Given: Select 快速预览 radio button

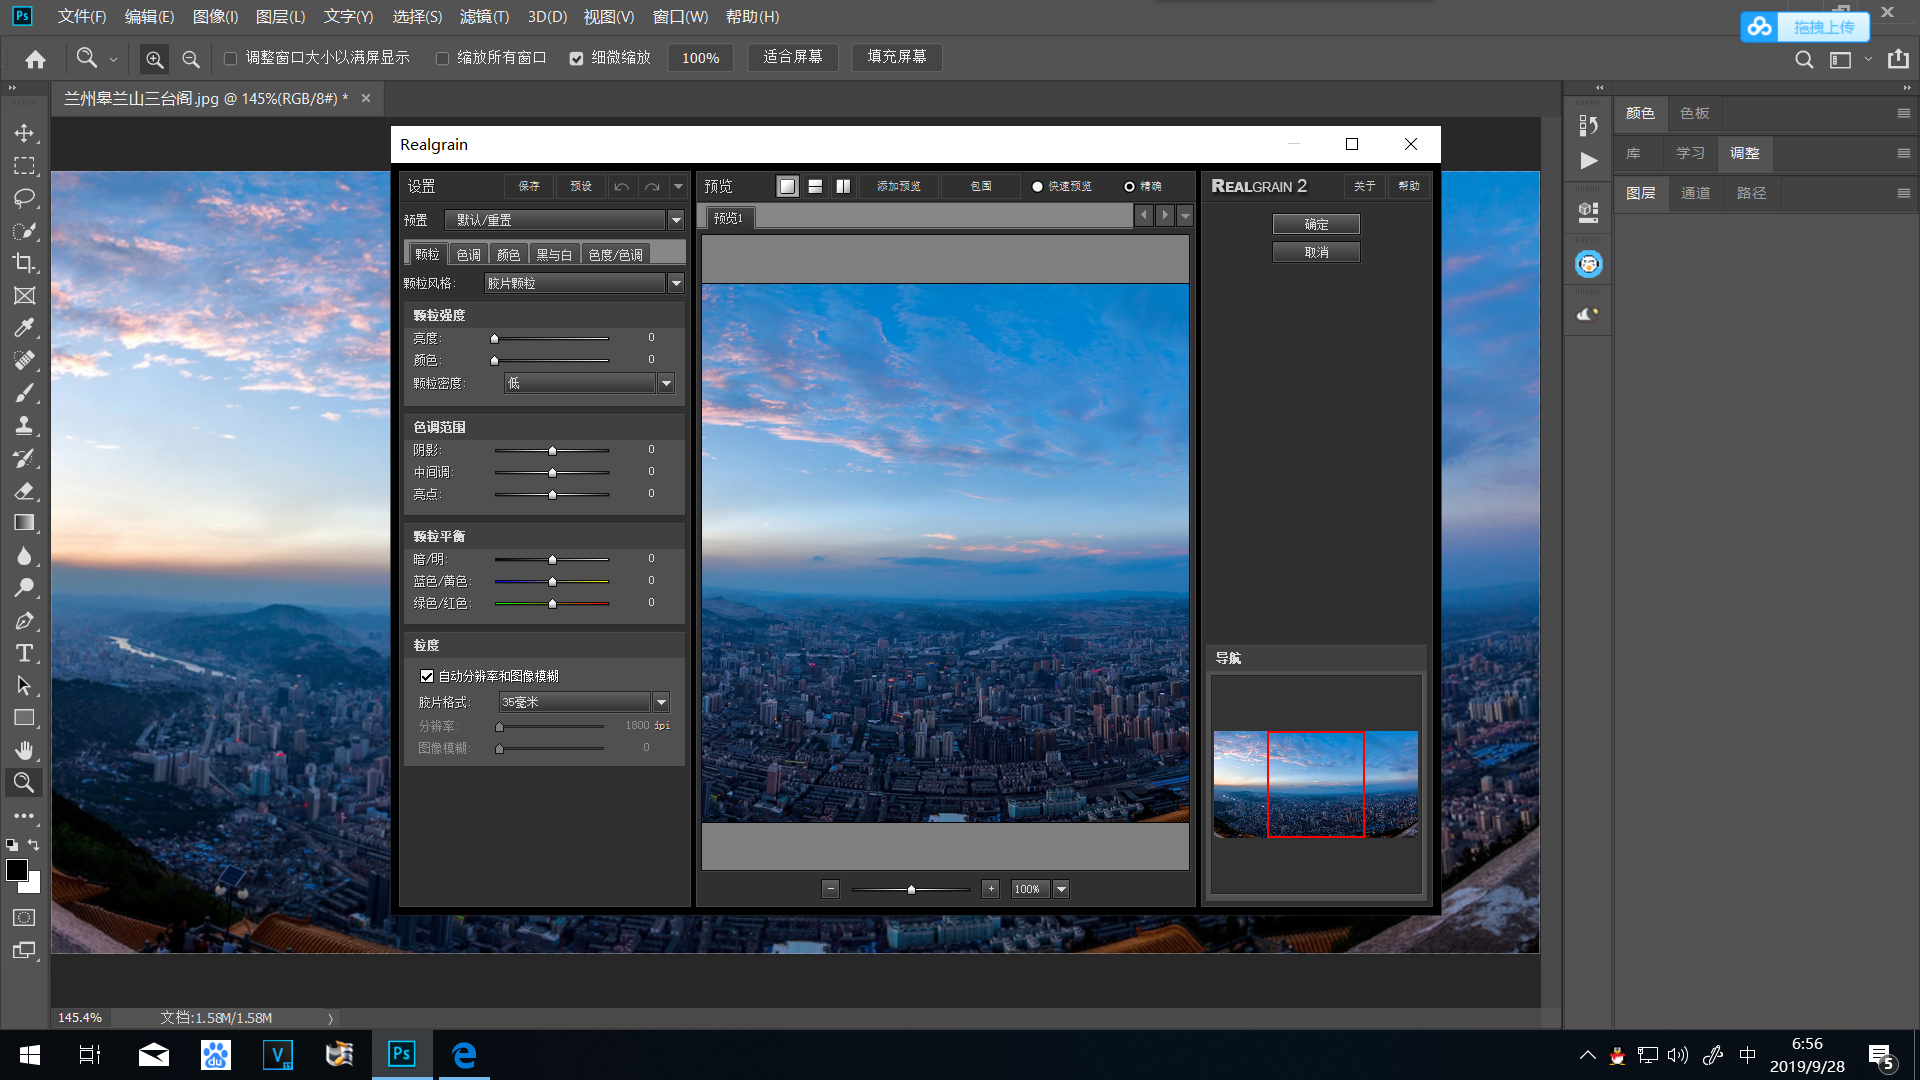Looking at the screenshot, I should tap(1037, 186).
